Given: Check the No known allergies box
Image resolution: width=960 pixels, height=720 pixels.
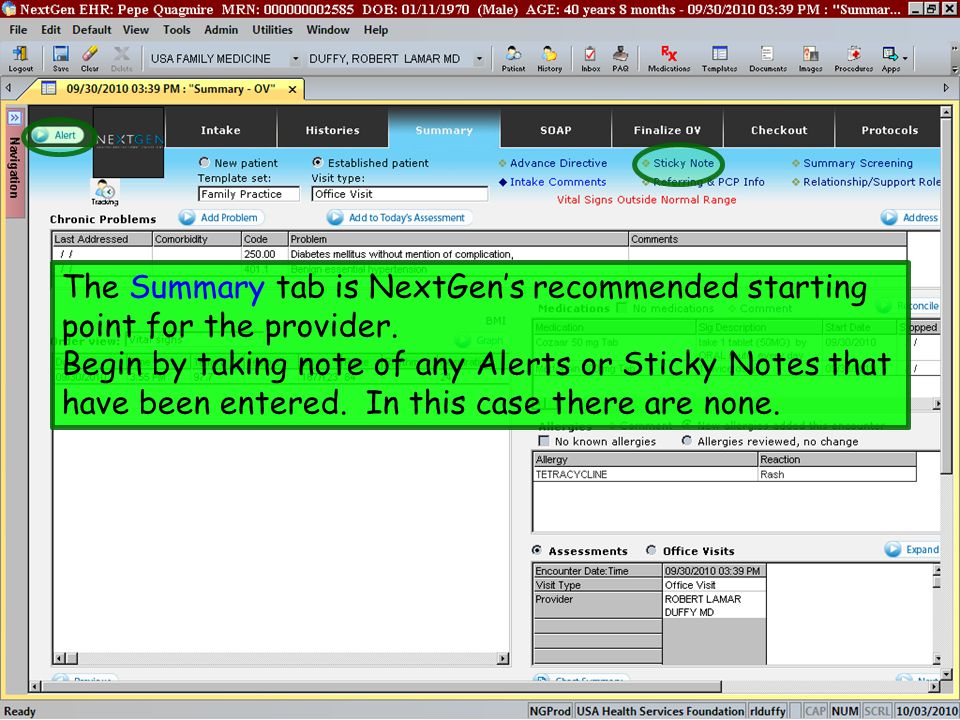Looking at the screenshot, I should pyautogui.click(x=543, y=441).
